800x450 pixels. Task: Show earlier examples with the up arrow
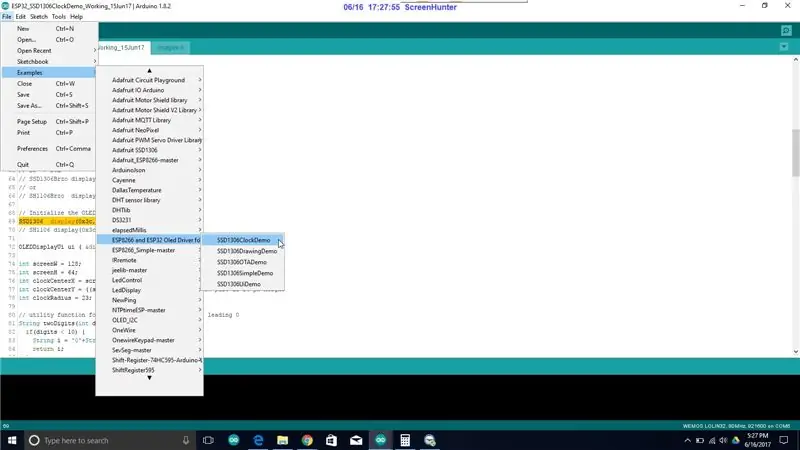149,70
